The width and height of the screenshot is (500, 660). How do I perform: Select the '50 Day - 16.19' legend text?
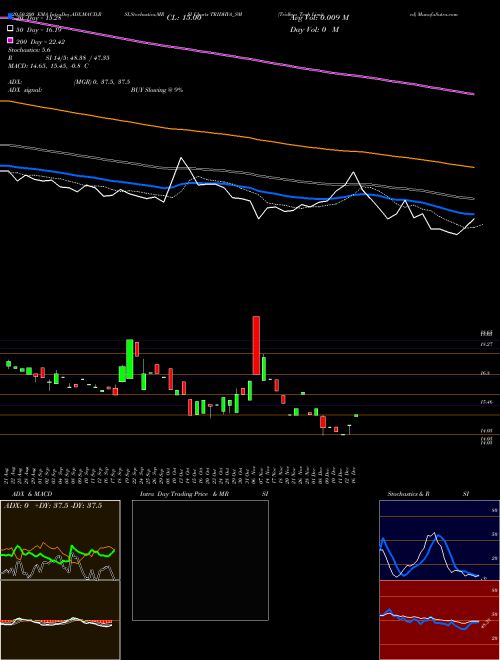[x=38, y=30]
